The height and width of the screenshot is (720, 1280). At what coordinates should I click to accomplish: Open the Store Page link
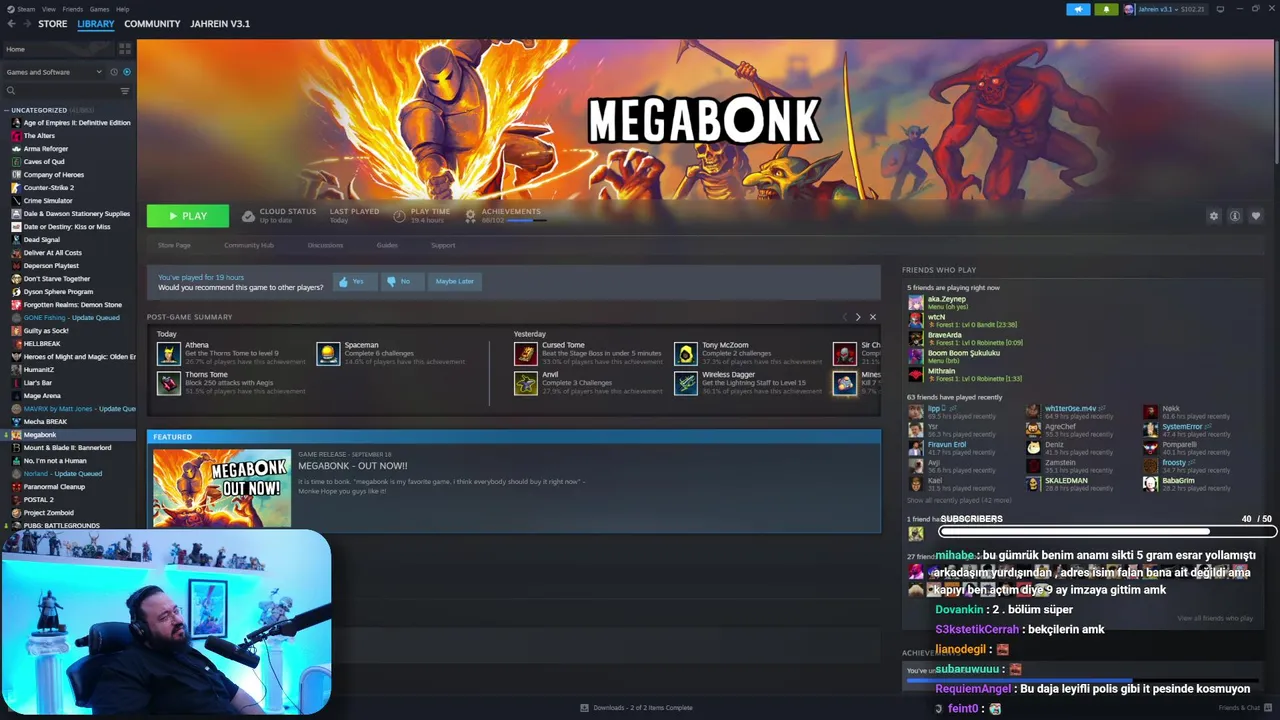click(174, 245)
